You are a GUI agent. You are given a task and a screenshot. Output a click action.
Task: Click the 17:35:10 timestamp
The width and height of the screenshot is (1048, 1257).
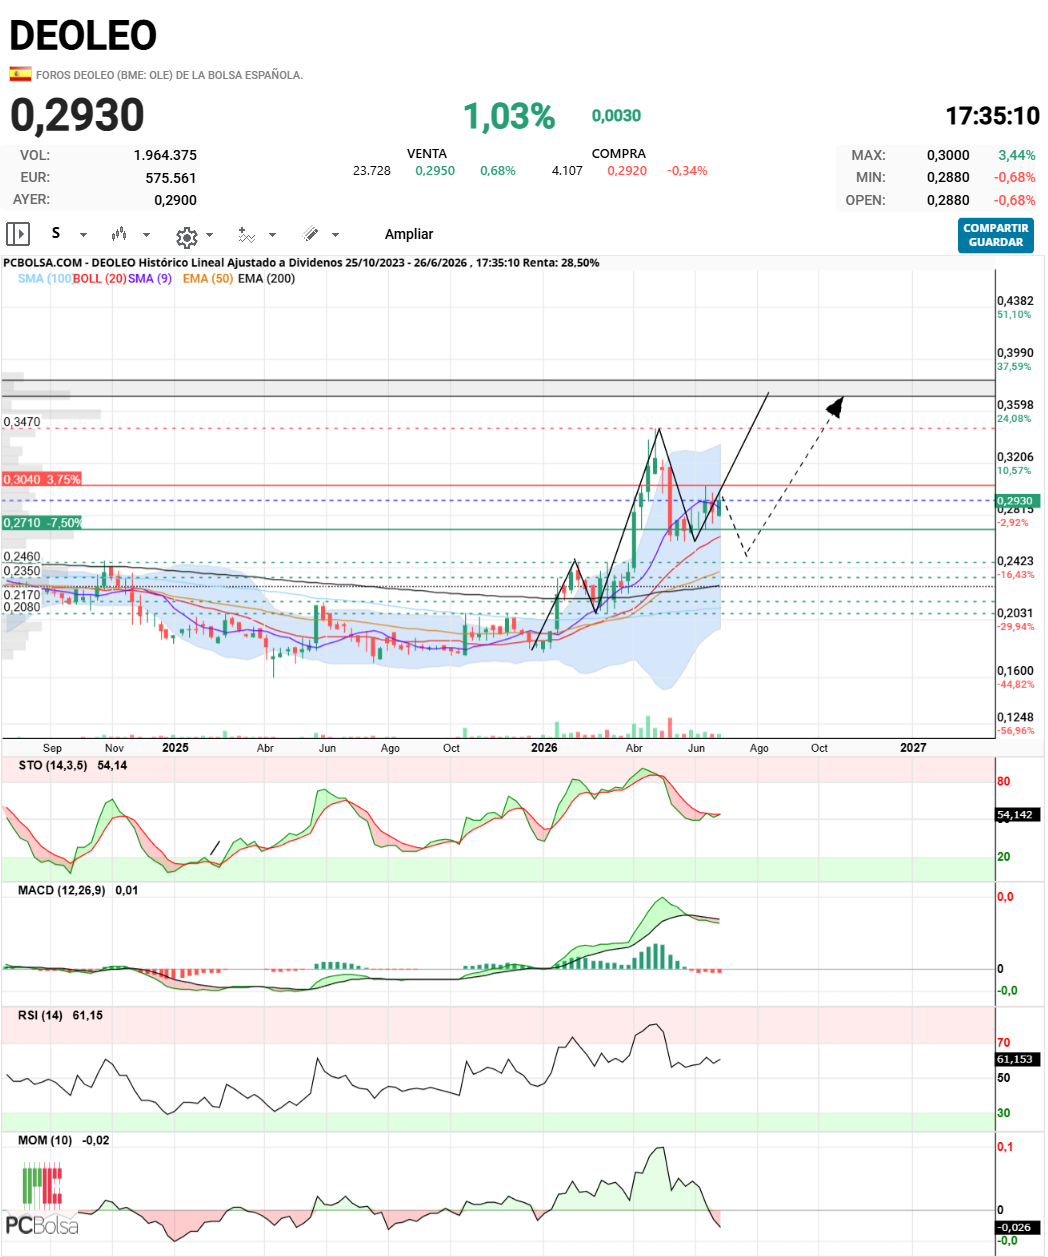pos(993,116)
